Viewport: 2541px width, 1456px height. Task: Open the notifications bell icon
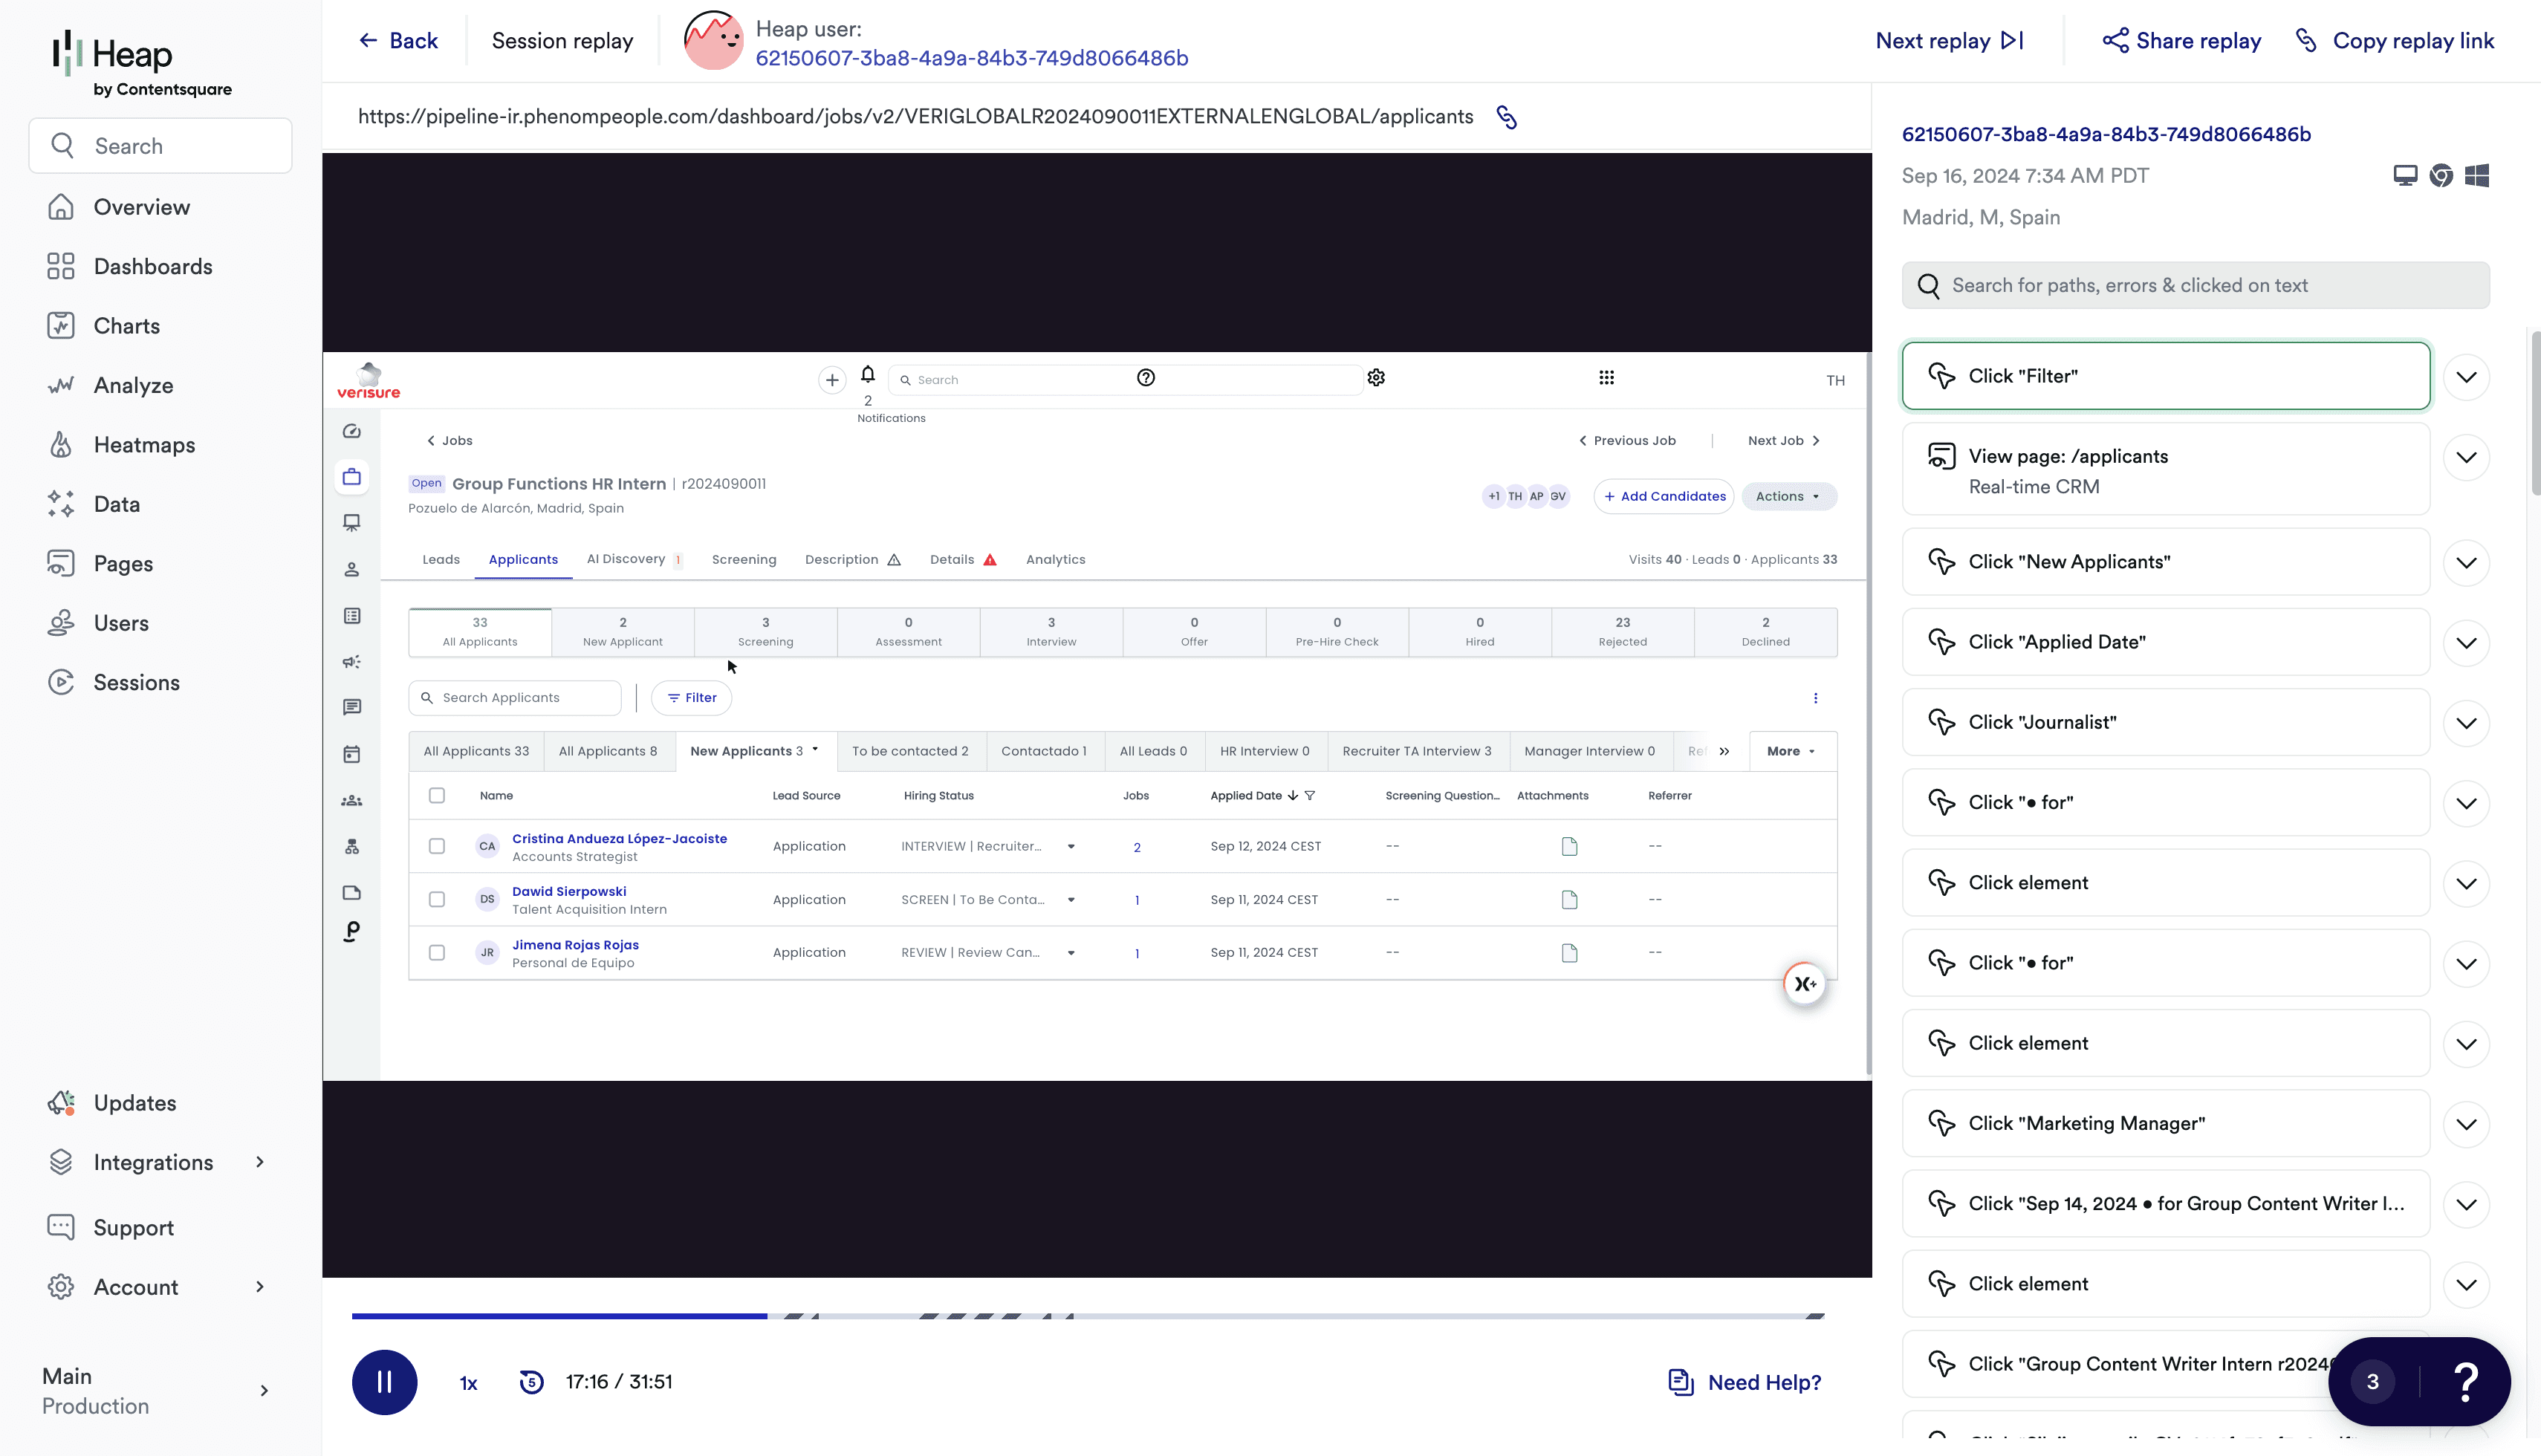point(867,374)
